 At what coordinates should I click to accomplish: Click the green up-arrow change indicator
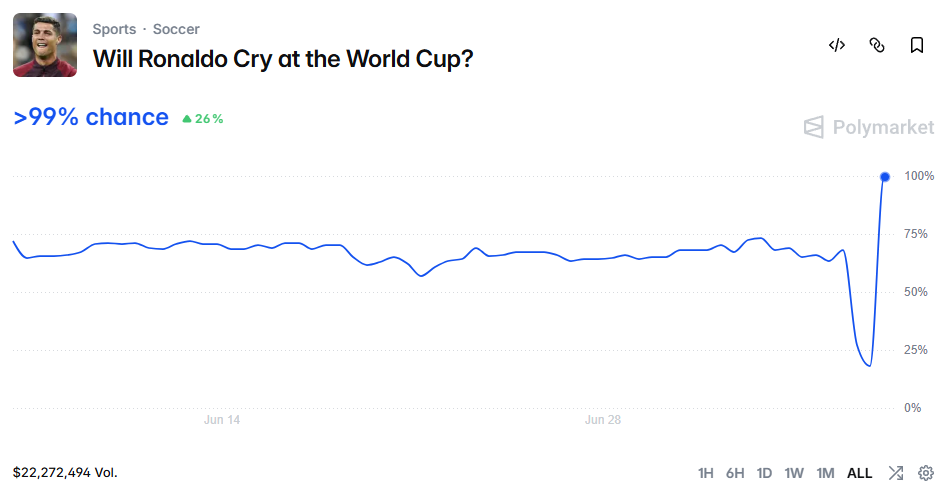coord(203,119)
